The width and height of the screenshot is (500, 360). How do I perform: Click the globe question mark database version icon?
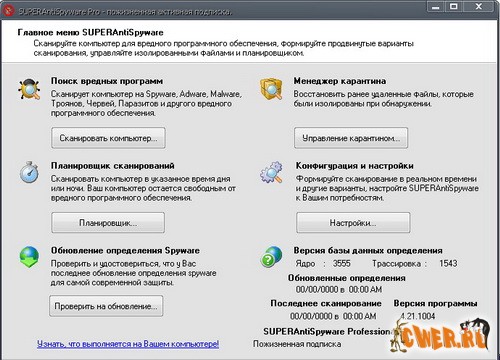click(x=271, y=256)
